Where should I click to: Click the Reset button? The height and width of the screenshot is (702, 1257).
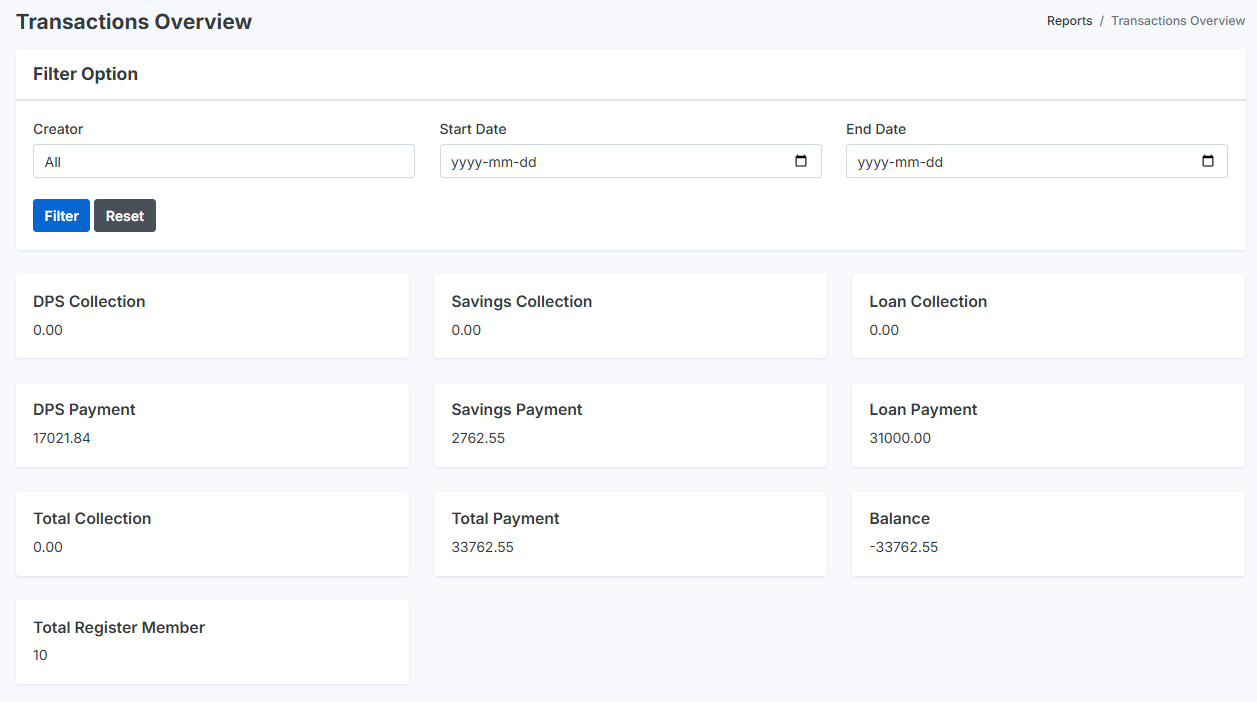pos(125,216)
